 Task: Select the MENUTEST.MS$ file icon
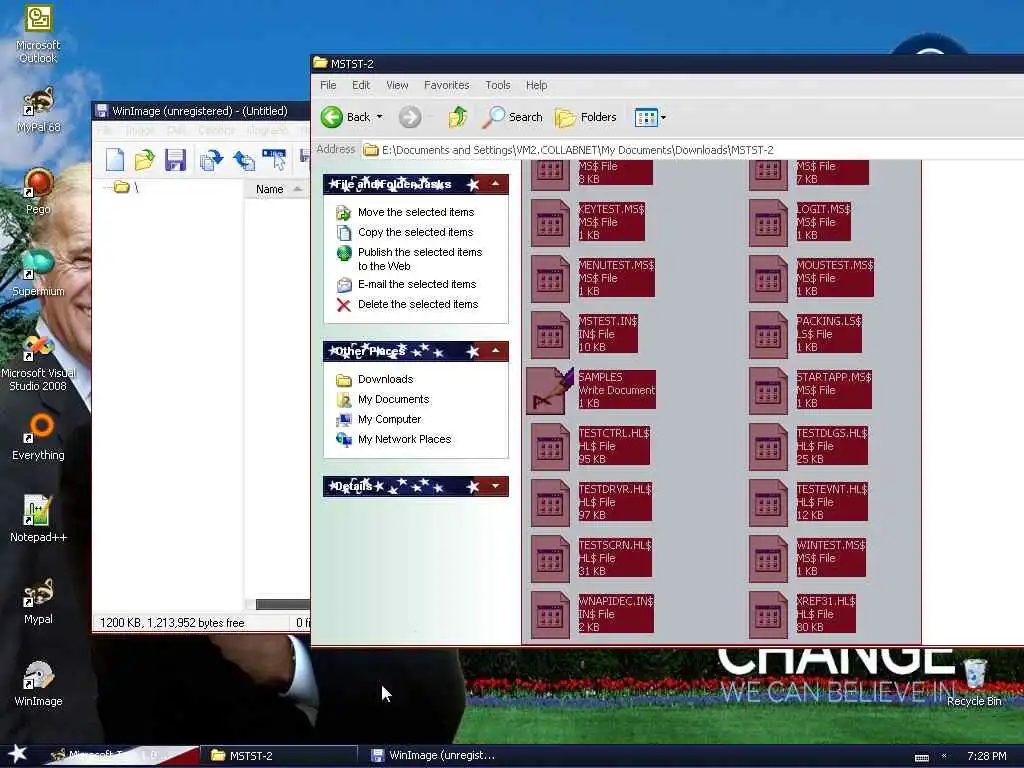coord(550,279)
